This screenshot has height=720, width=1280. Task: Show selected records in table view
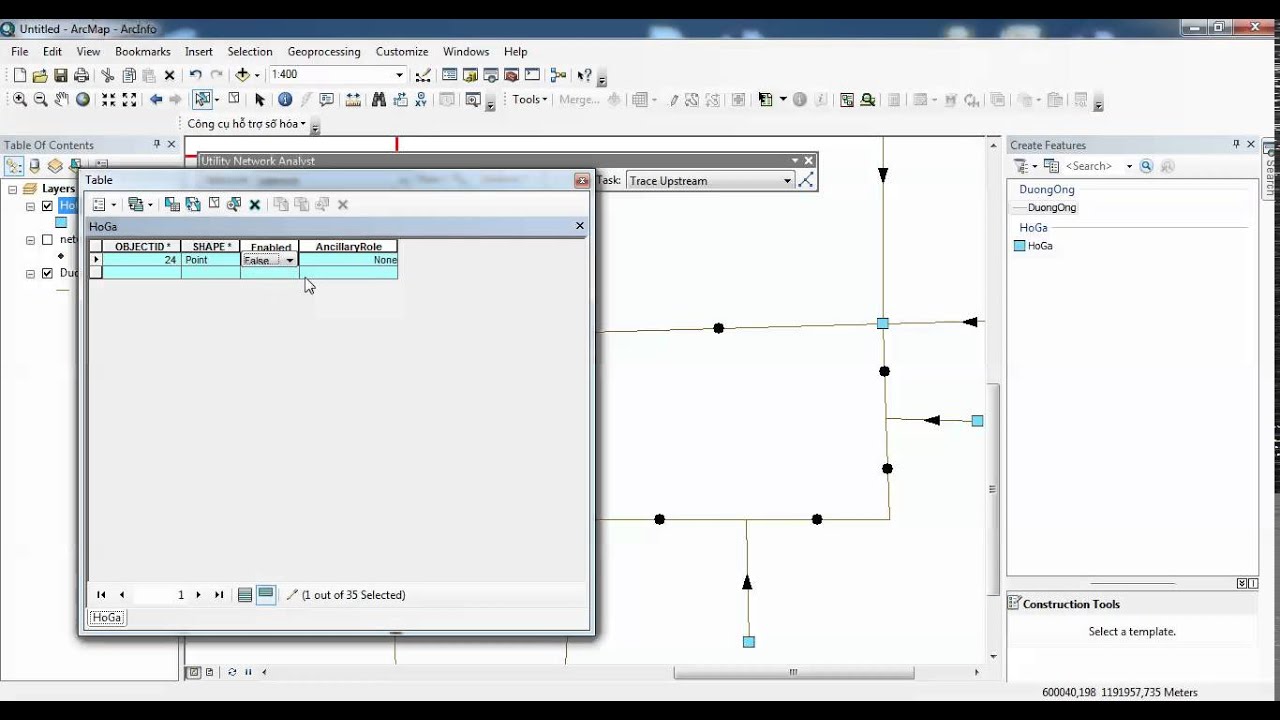click(x=266, y=595)
